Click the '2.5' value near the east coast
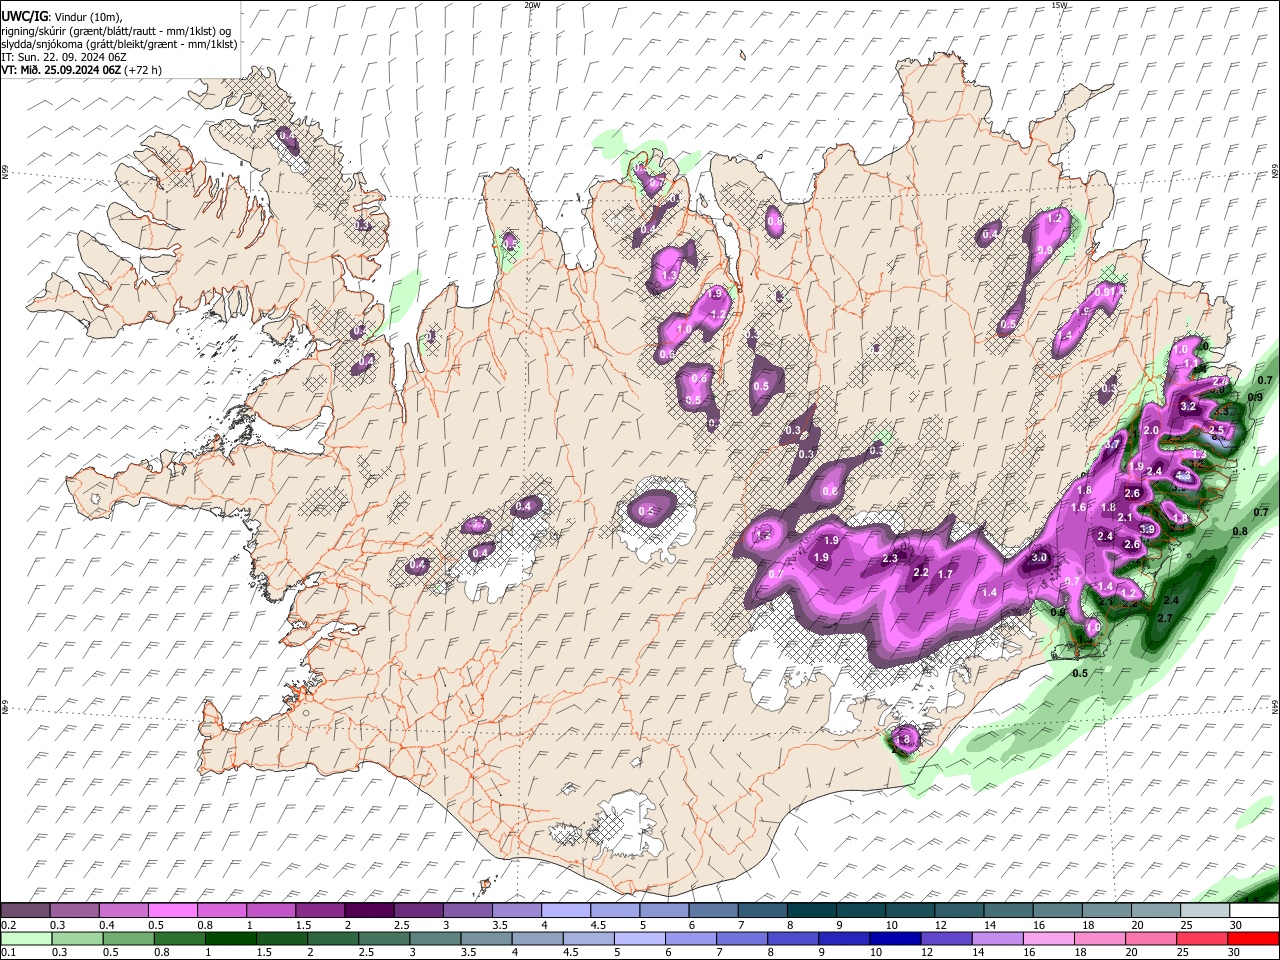The width and height of the screenshot is (1280, 960). coord(1216,430)
